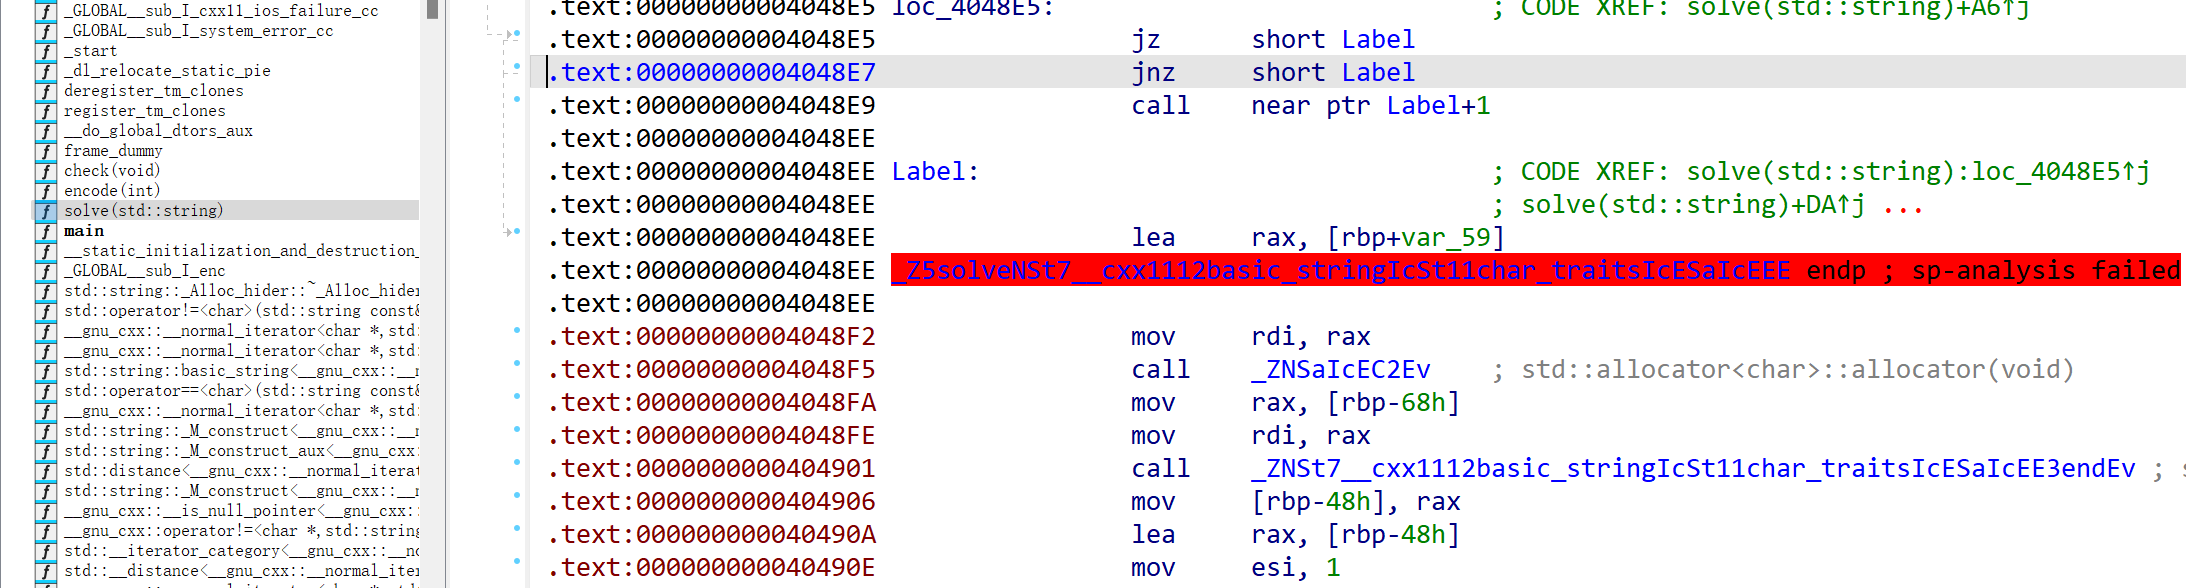Image resolution: width=2186 pixels, height=588 pixels.
Task: Follow the Label operand in the jz instruction
Action: [x=1377, y=40]
